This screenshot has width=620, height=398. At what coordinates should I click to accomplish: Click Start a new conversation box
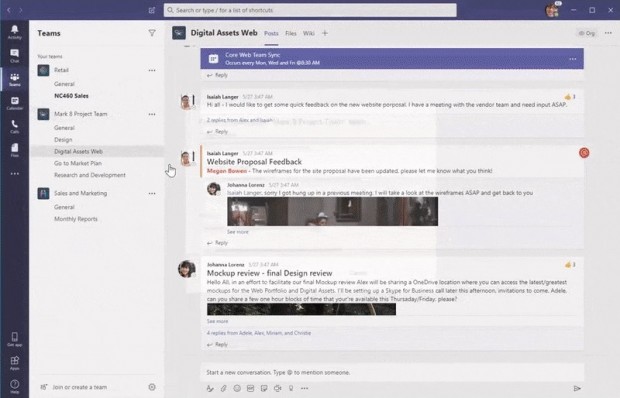392,372
